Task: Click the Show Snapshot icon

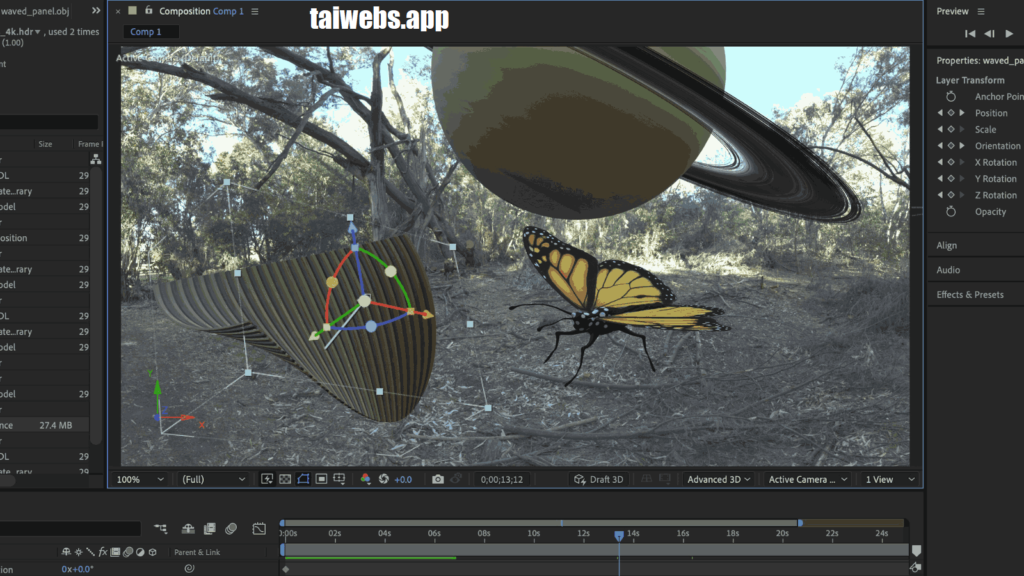Action: point(456,479)
